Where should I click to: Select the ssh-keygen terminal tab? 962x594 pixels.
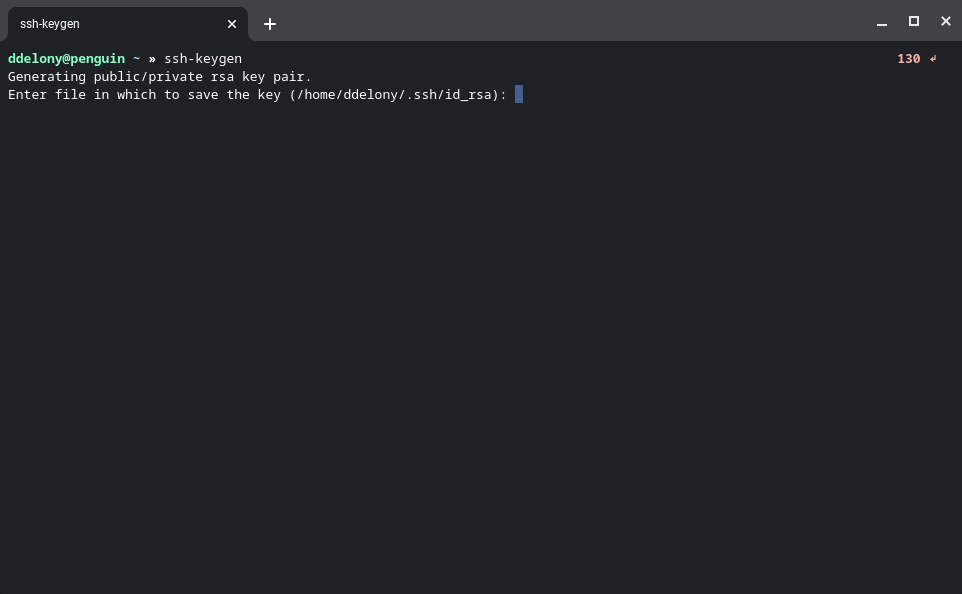click(128, 24)
